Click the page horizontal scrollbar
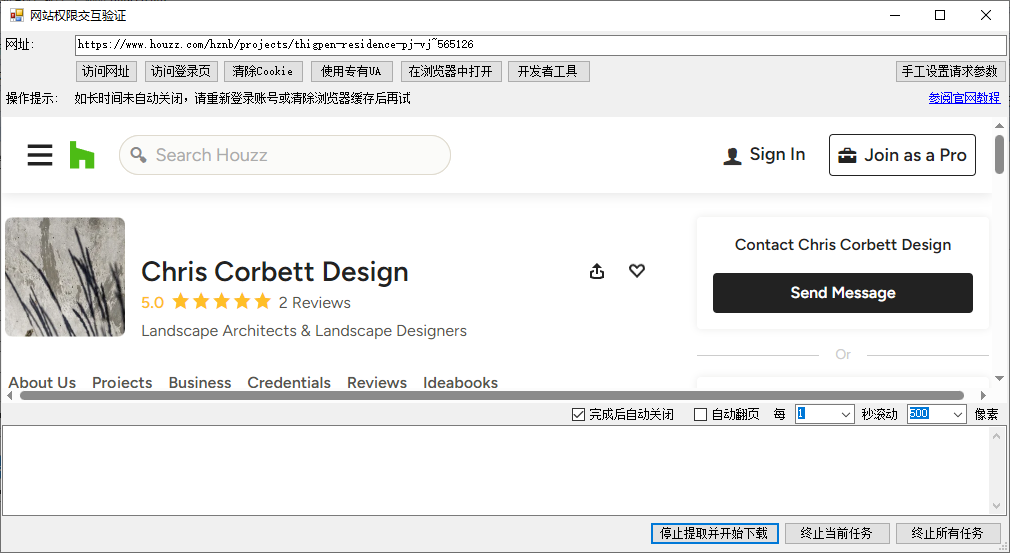 tap(492, 395)
